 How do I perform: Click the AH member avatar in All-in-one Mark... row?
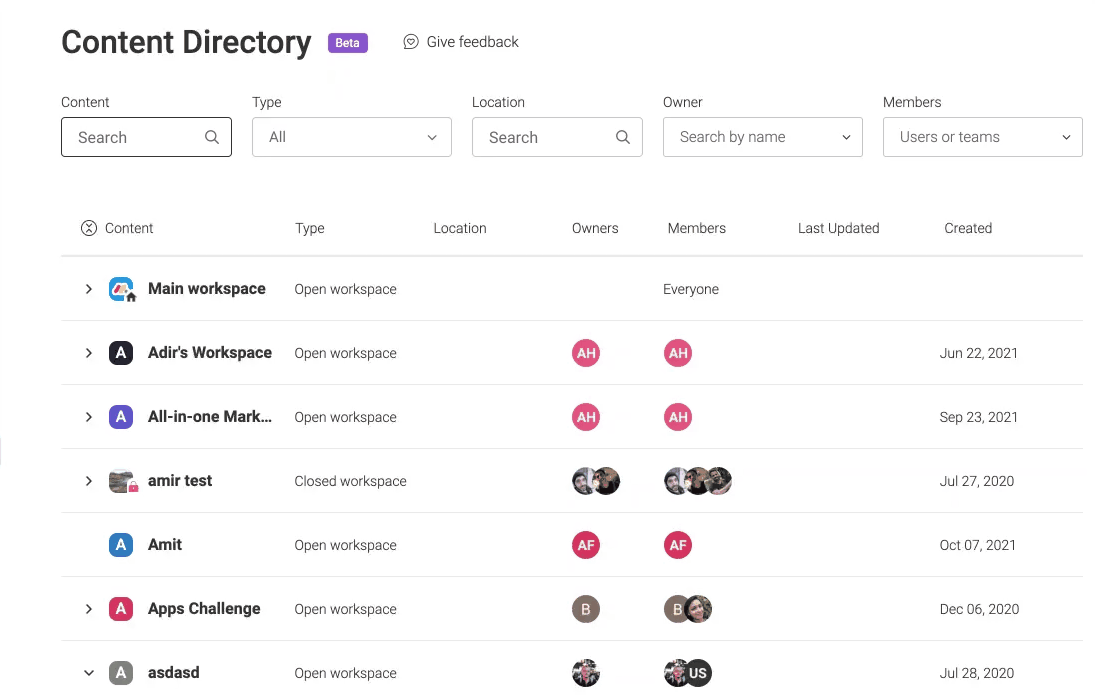(678, 417)
